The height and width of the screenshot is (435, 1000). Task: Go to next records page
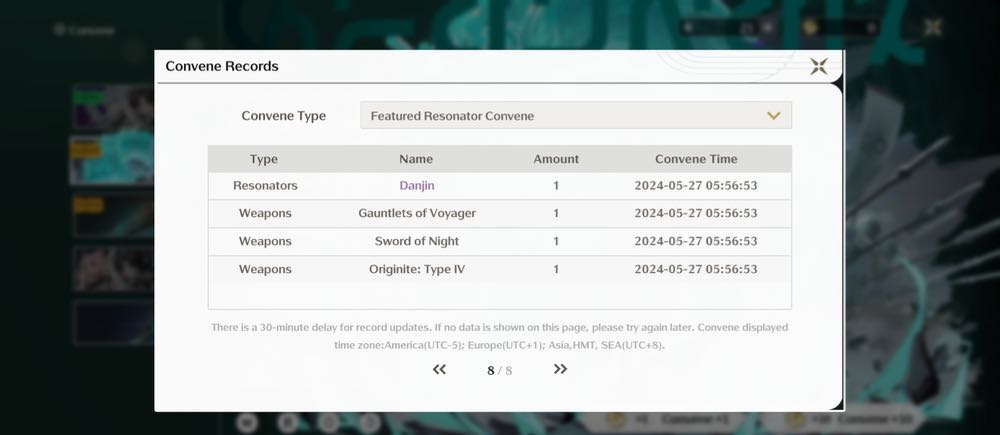point(560,369)
